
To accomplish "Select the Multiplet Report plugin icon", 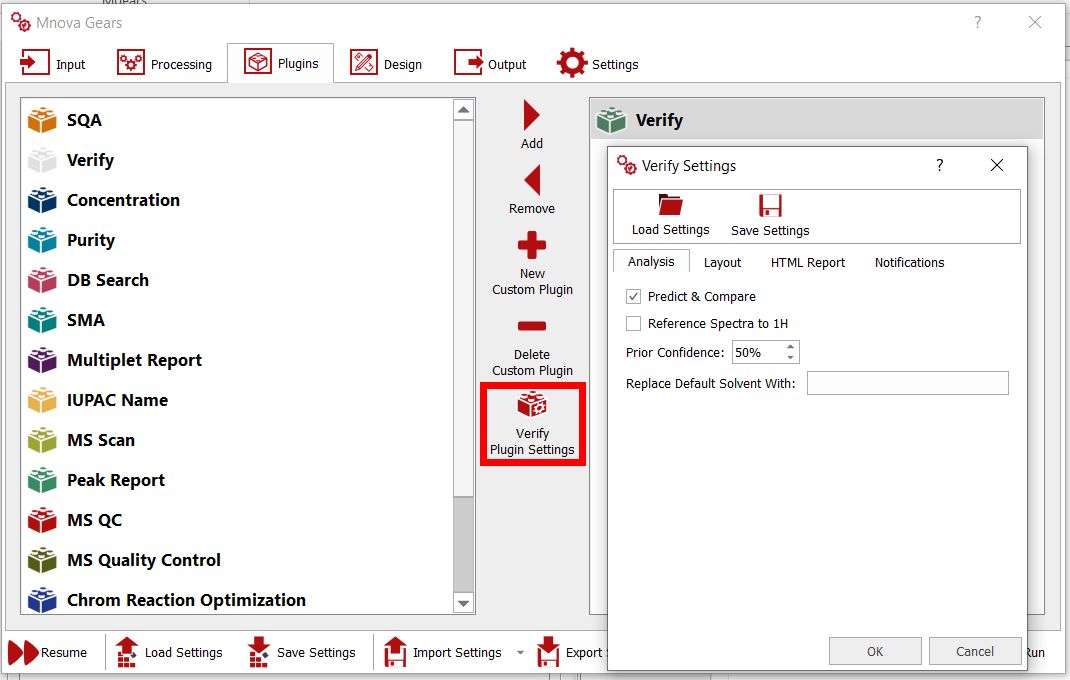I will pos(42,360).
